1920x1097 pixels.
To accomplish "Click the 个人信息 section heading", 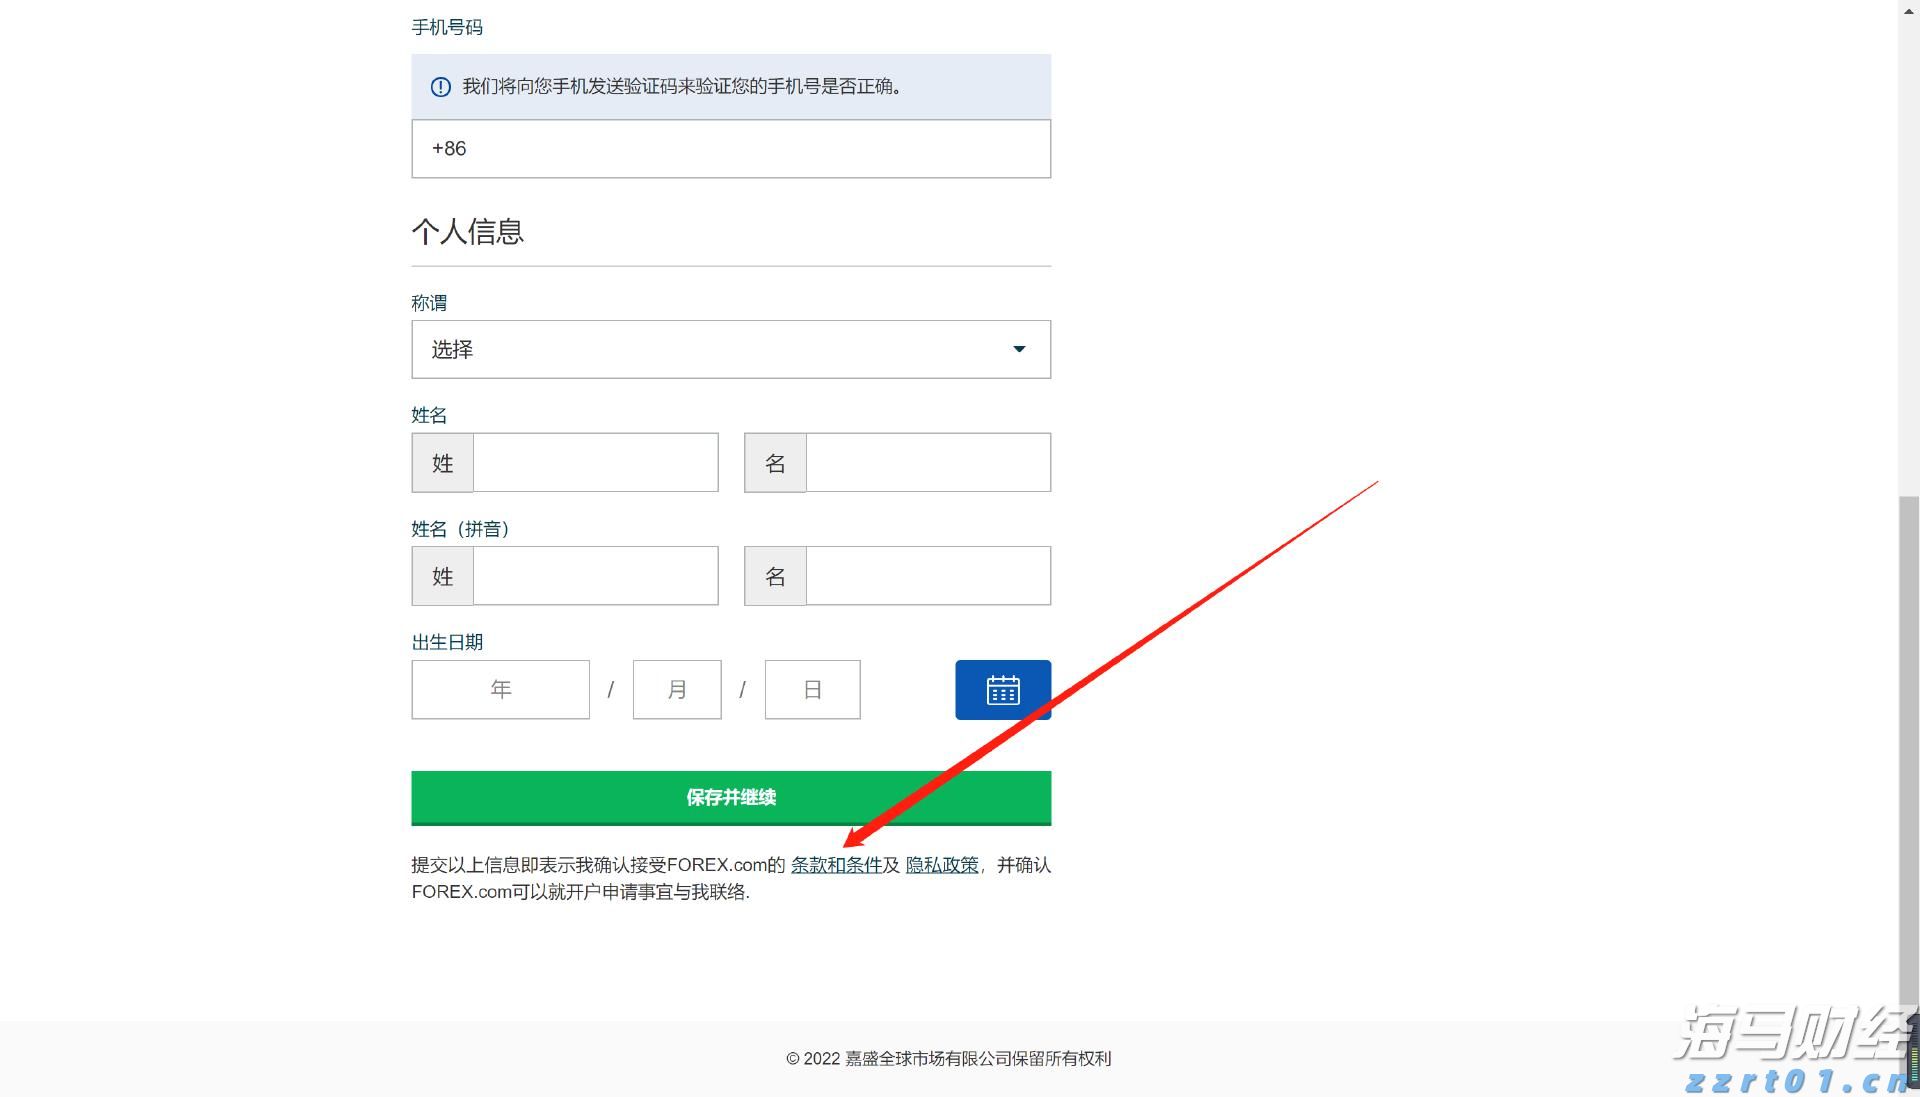I will (x=467, y=231).
